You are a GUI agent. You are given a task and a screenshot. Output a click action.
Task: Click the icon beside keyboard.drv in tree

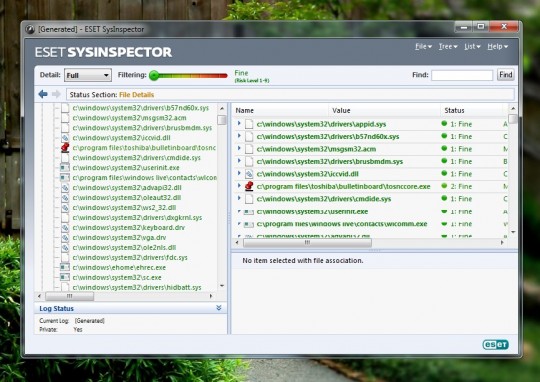click(65, 228)
